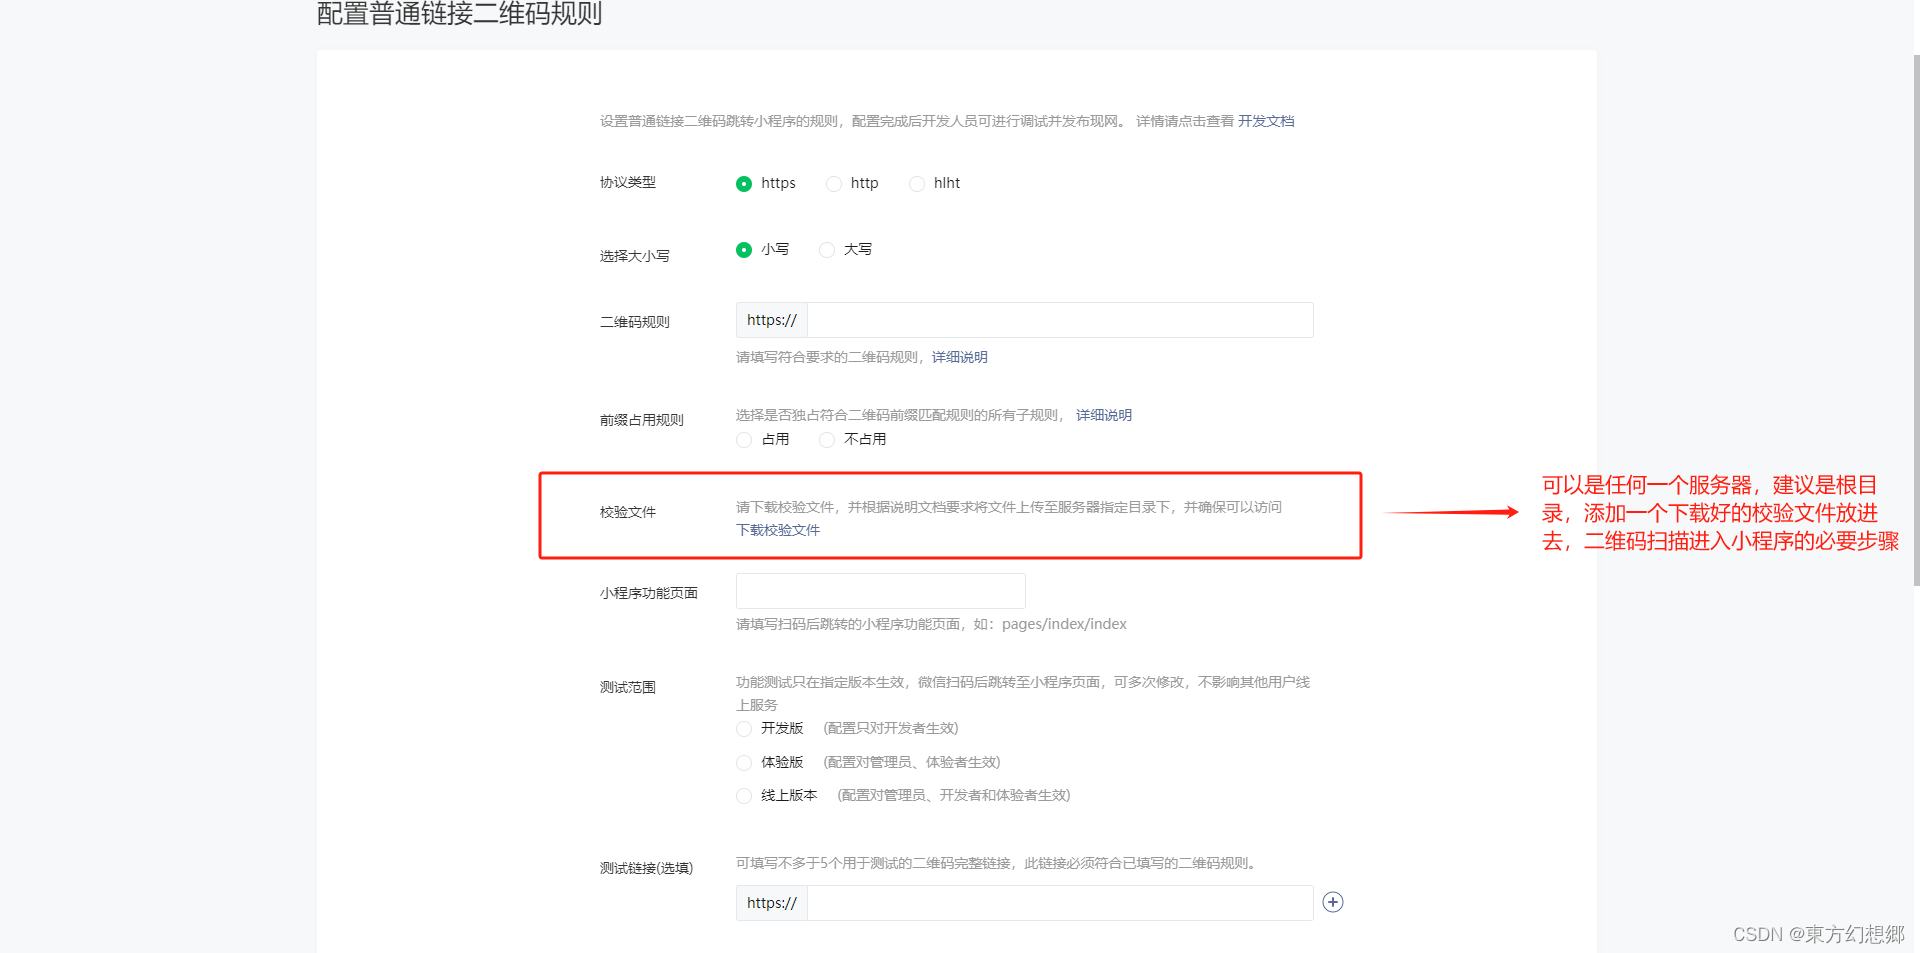1920x953 pixels.
Task: Choose 大写 uppercase option
Action: 827,250
